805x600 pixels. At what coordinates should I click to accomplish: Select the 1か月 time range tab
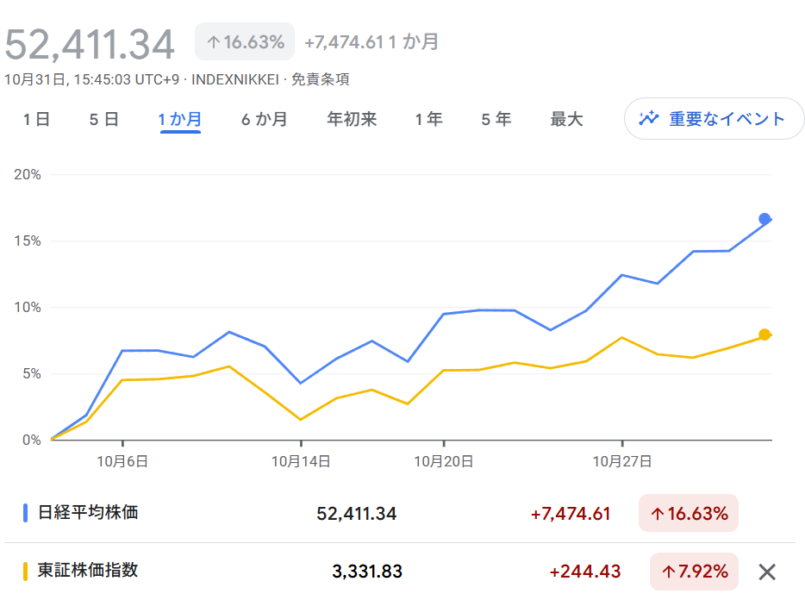(180, 119)
